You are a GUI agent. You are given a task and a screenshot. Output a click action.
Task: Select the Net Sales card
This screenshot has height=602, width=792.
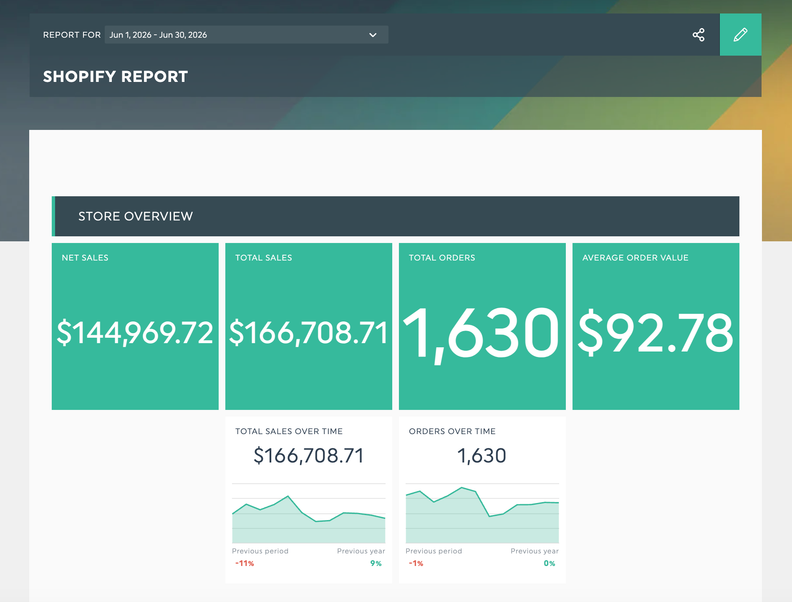[x=135, y=326]
